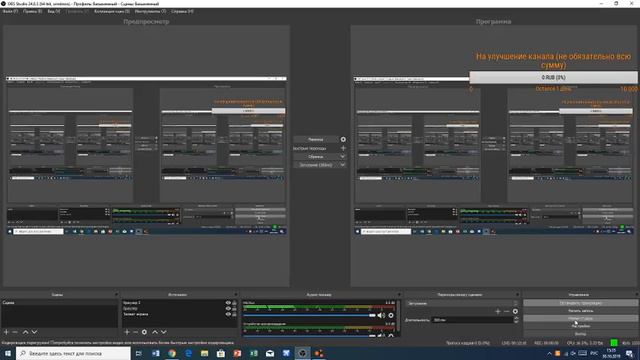Viewport: 640px width, 360px height.
Task: Click Остановить трансляцию button
Action: [x=580, y=303]
